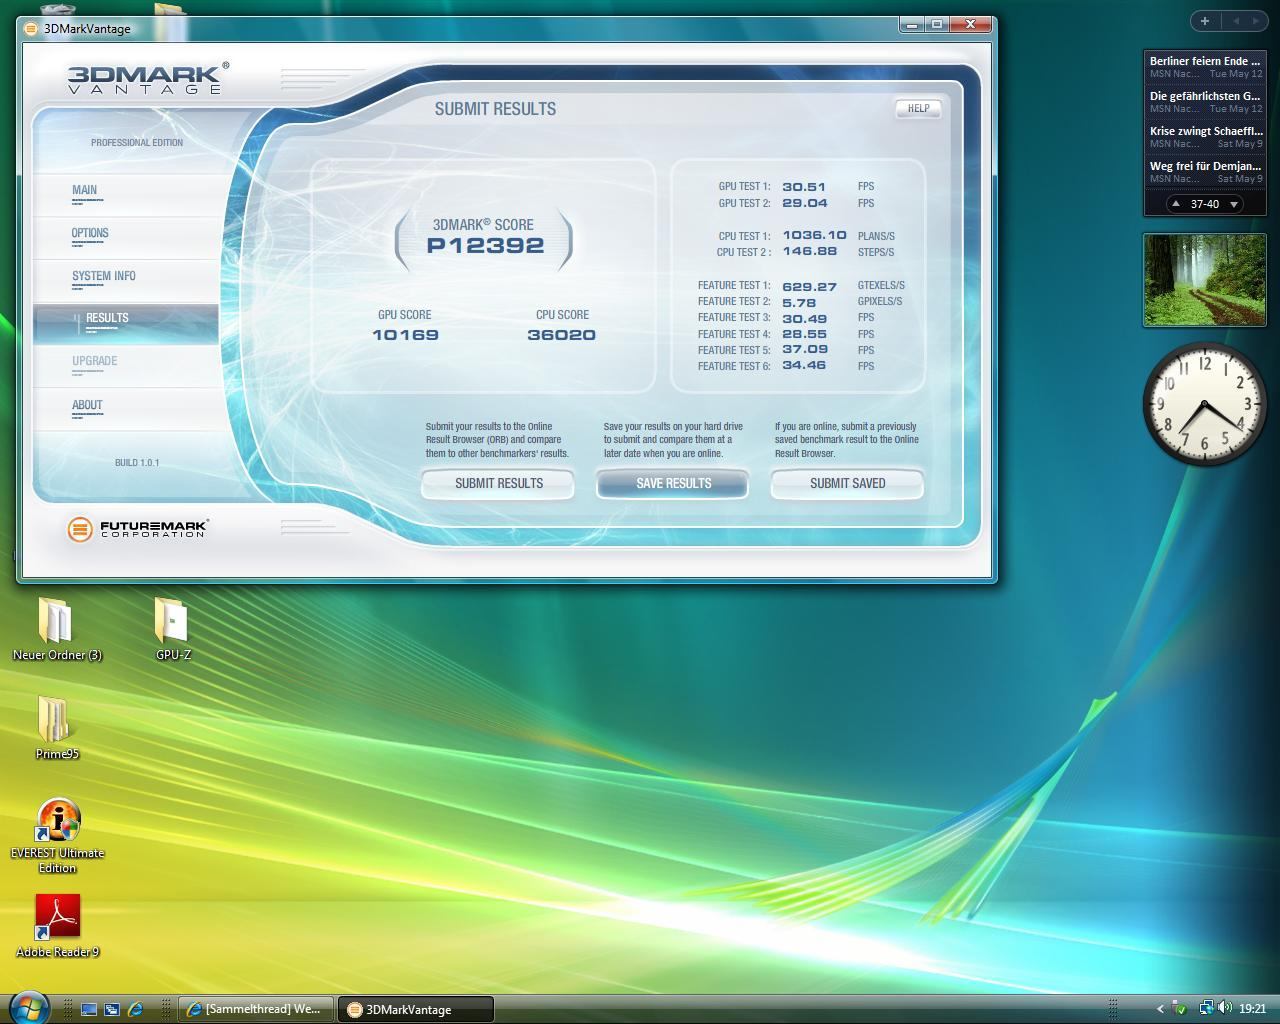Click the Save Results button
1280x1024 pixels.
[x=673, y=484]
